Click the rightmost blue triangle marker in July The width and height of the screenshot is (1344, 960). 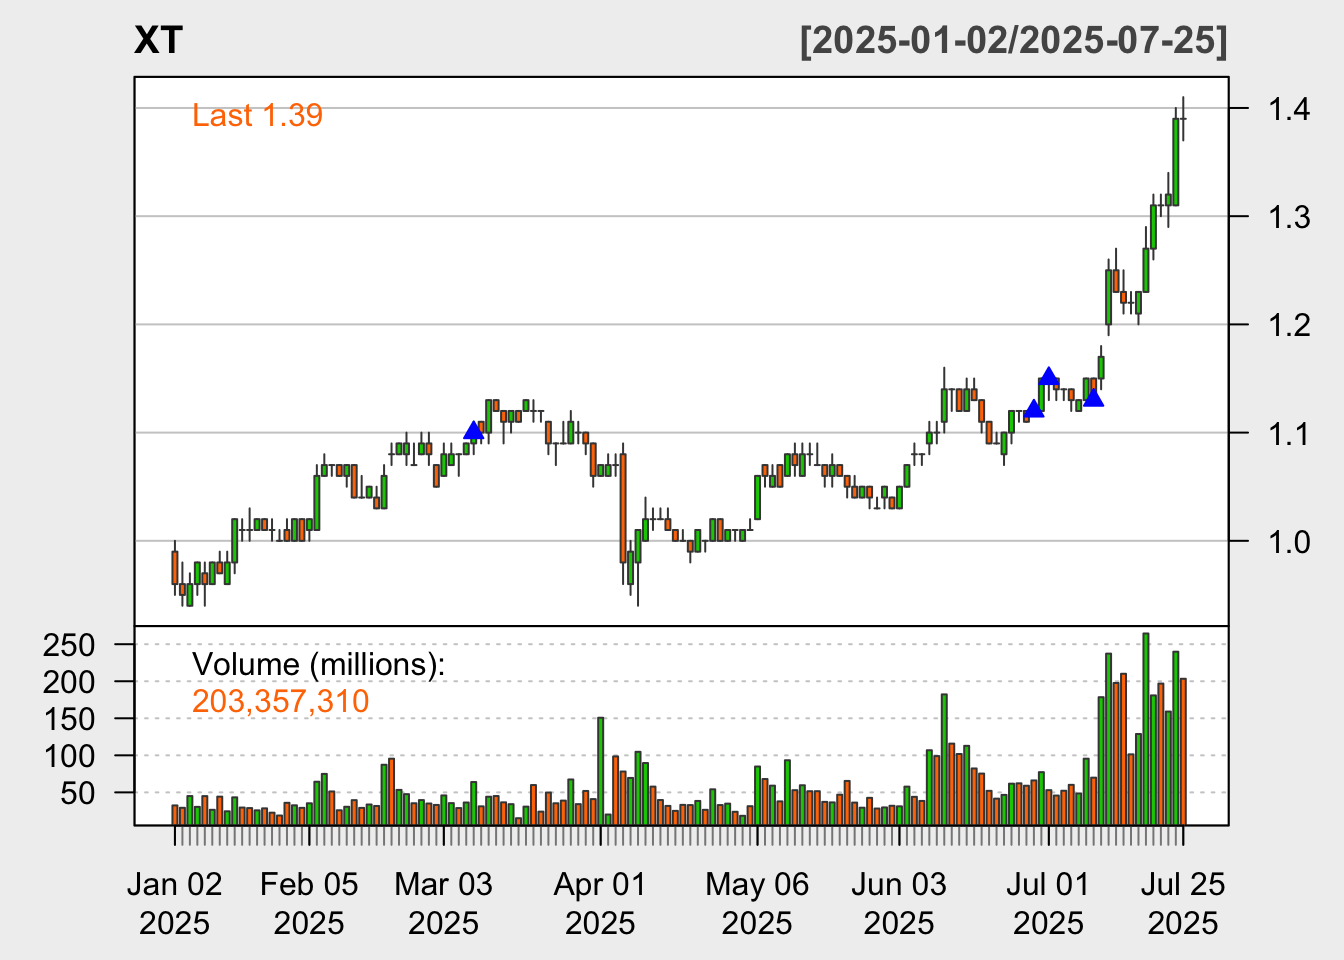(1093, 398)
